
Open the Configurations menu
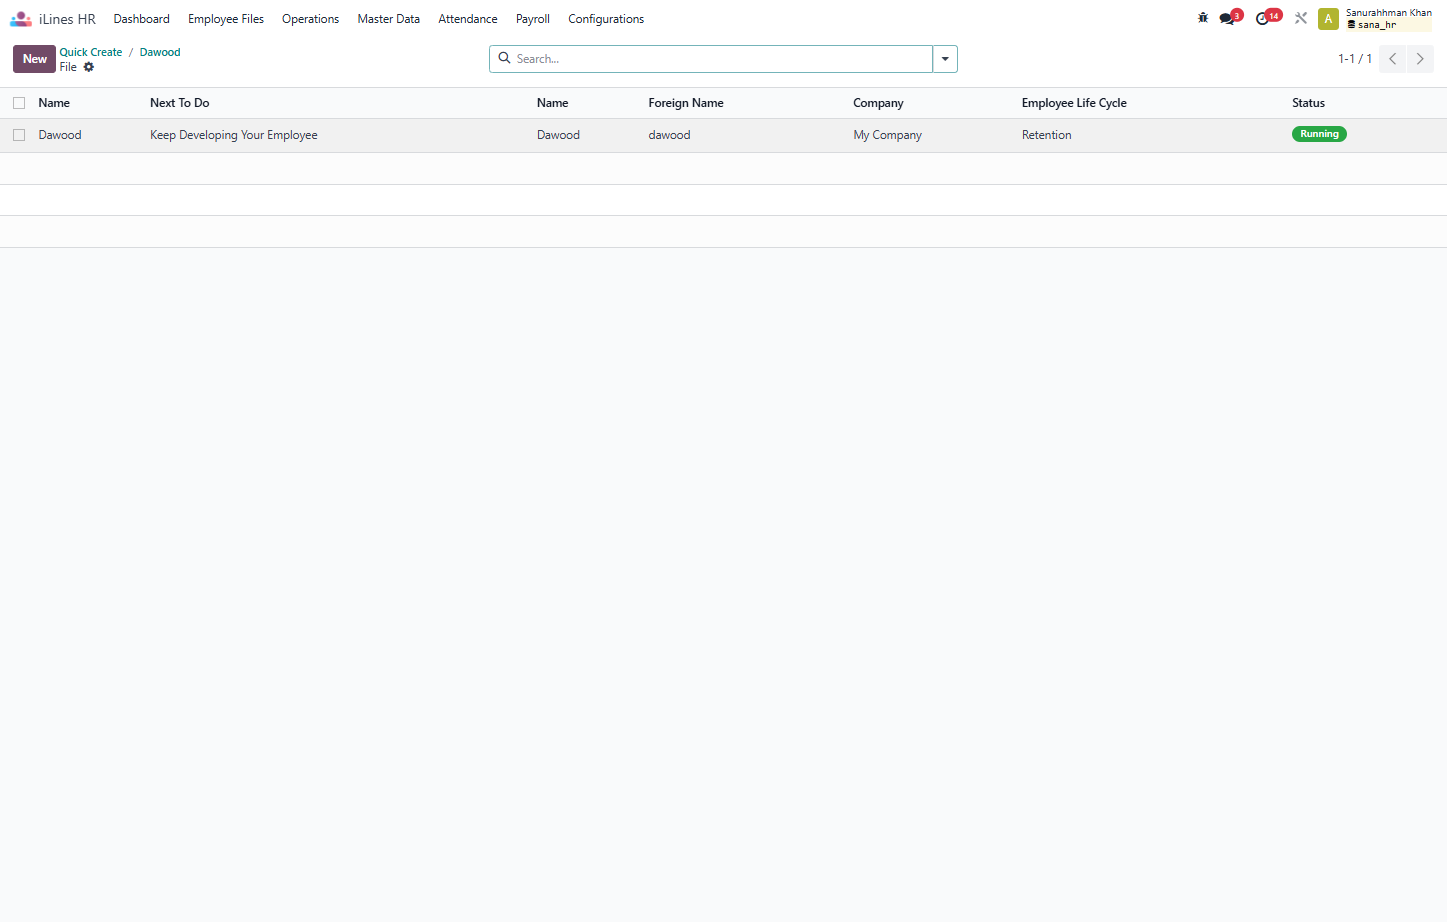pyautogui.click(x=606, y=19)
